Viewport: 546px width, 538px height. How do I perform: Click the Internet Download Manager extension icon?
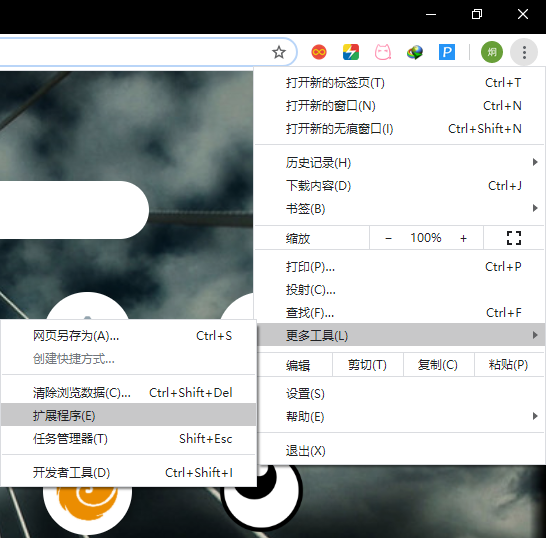tap(415, 52)
